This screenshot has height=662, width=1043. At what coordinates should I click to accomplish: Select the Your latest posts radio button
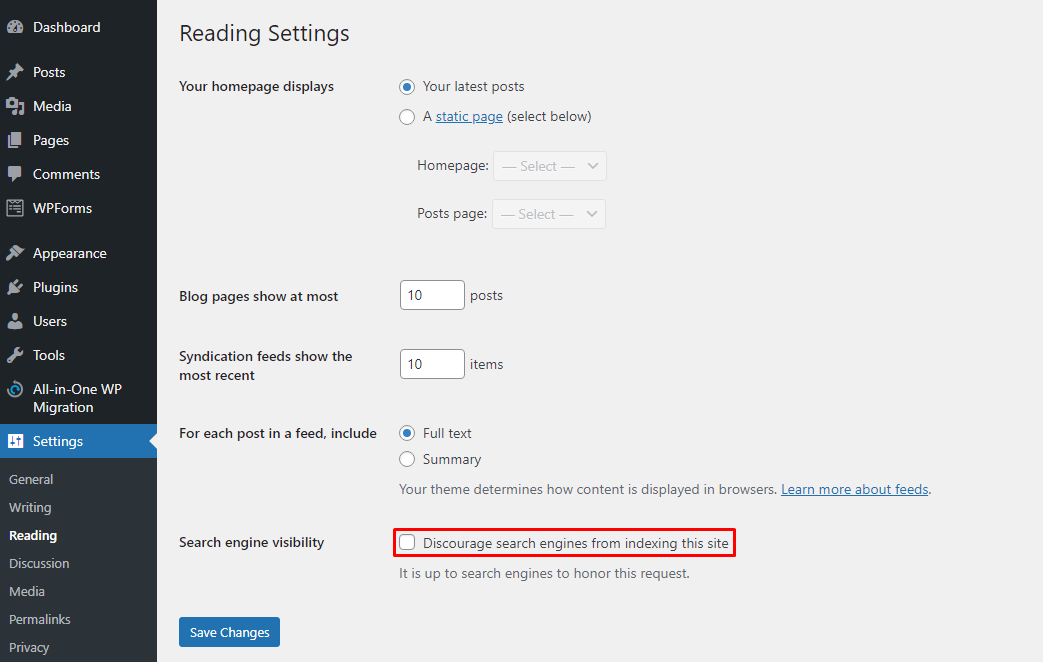pyautogui.click(x=407, y=87)
